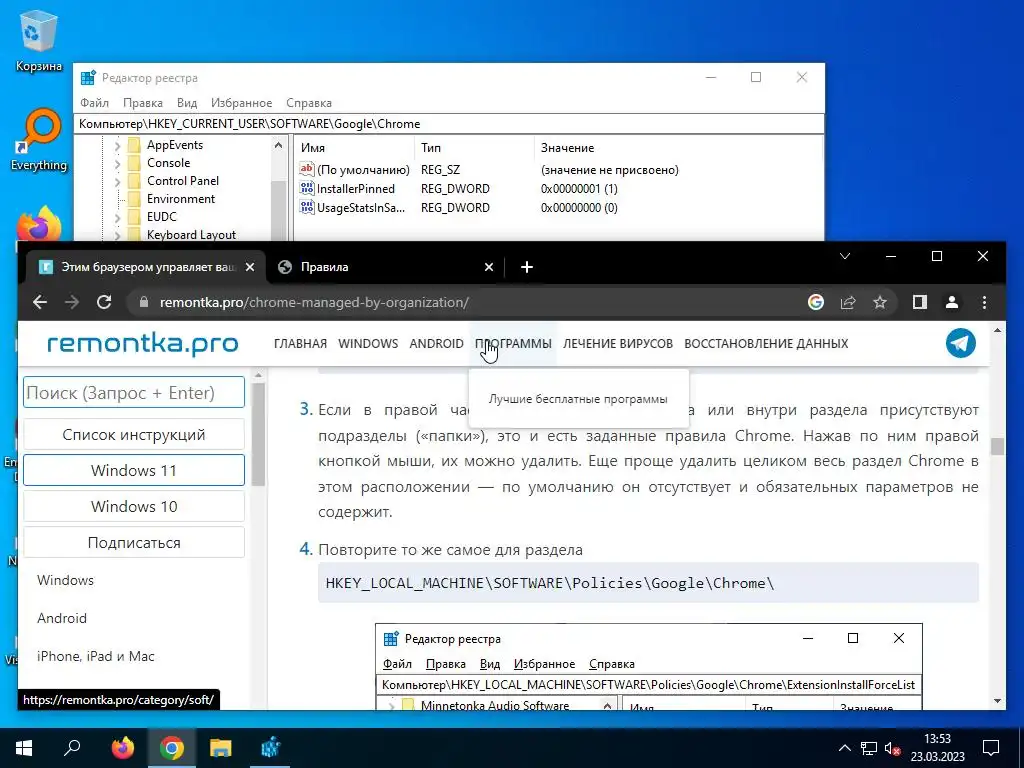The width and height of the screenshot is (1024, 768).
Task: Select the UsageStatsInSa... registry value
Action: (360, 208)
